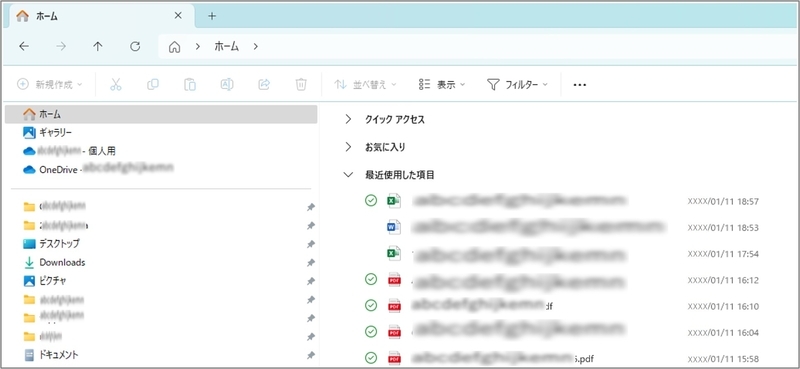Click the date XXXX/01/11 18:53
This screenshot has height=369, width=800.
(723, 228)
